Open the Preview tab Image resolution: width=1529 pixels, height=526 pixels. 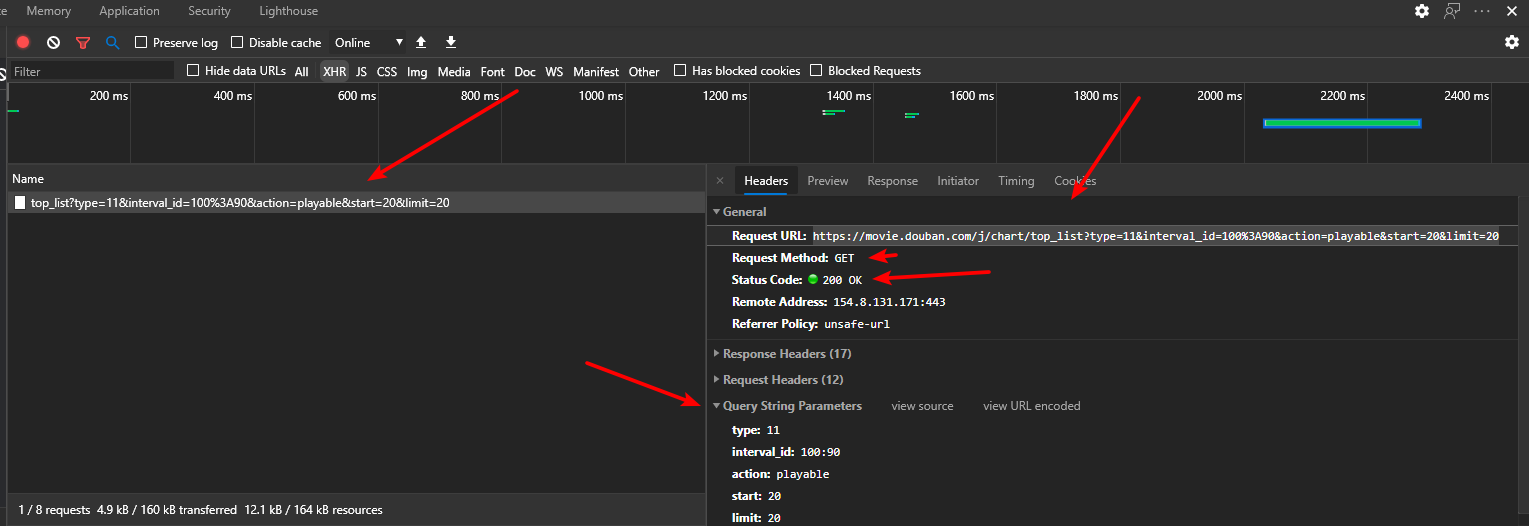[828, 181]
